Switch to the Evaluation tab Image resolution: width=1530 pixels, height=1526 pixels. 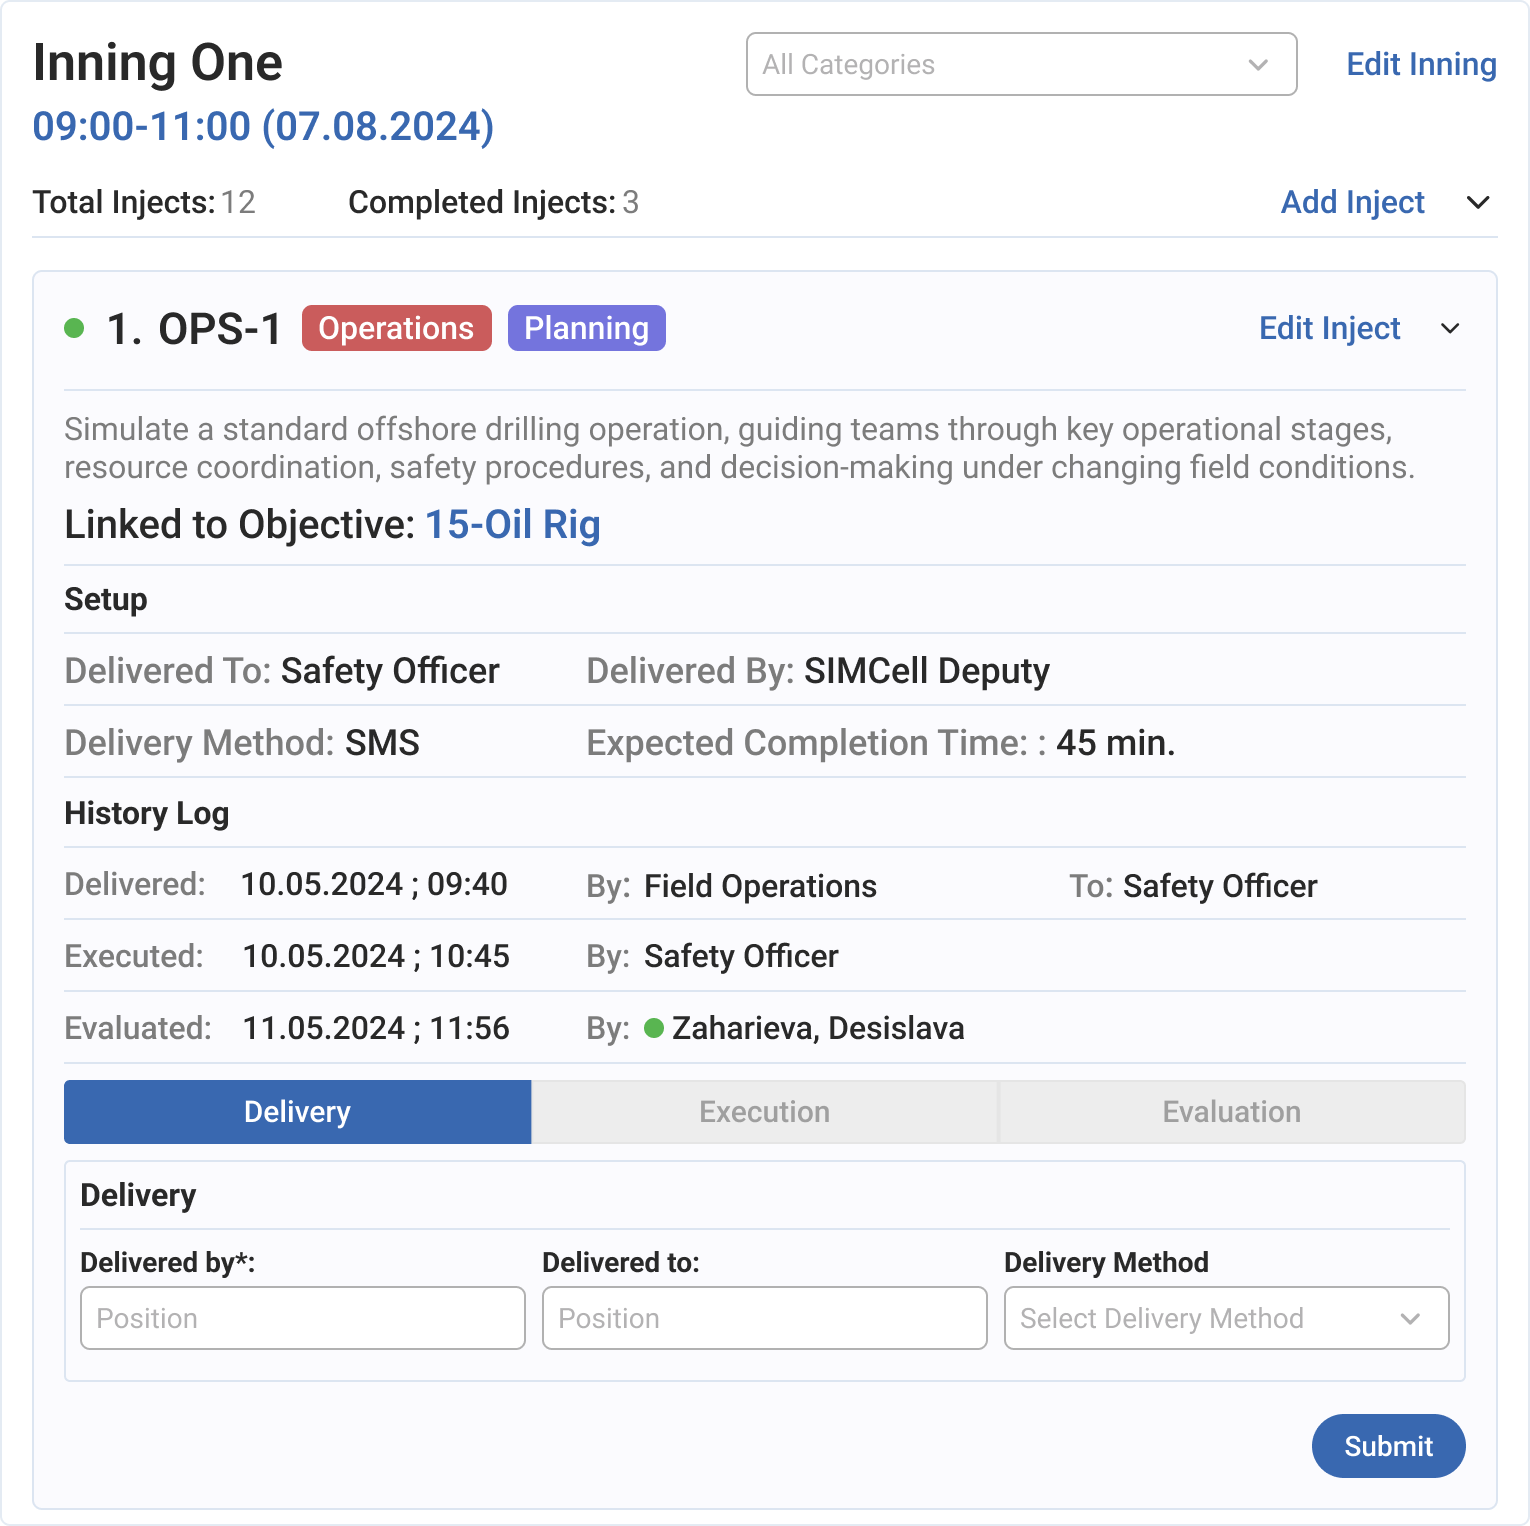coord(1232,1112)
